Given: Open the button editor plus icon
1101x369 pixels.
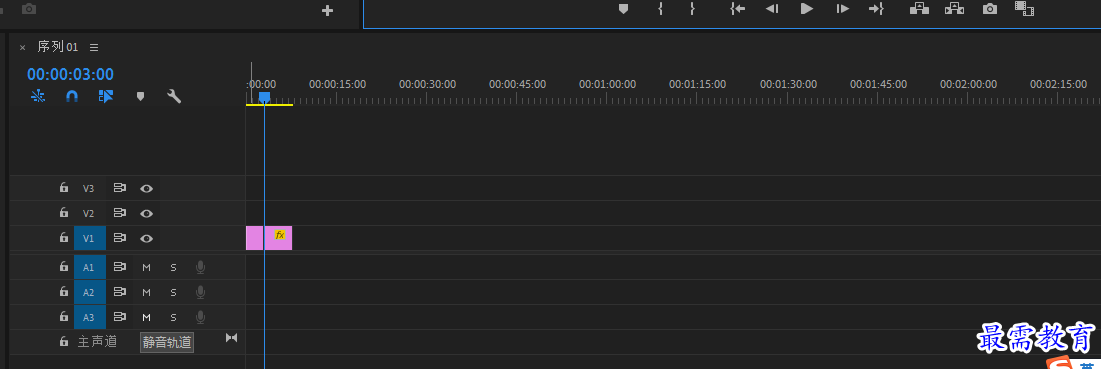Looking at the screenshot, I should point(327,11).
